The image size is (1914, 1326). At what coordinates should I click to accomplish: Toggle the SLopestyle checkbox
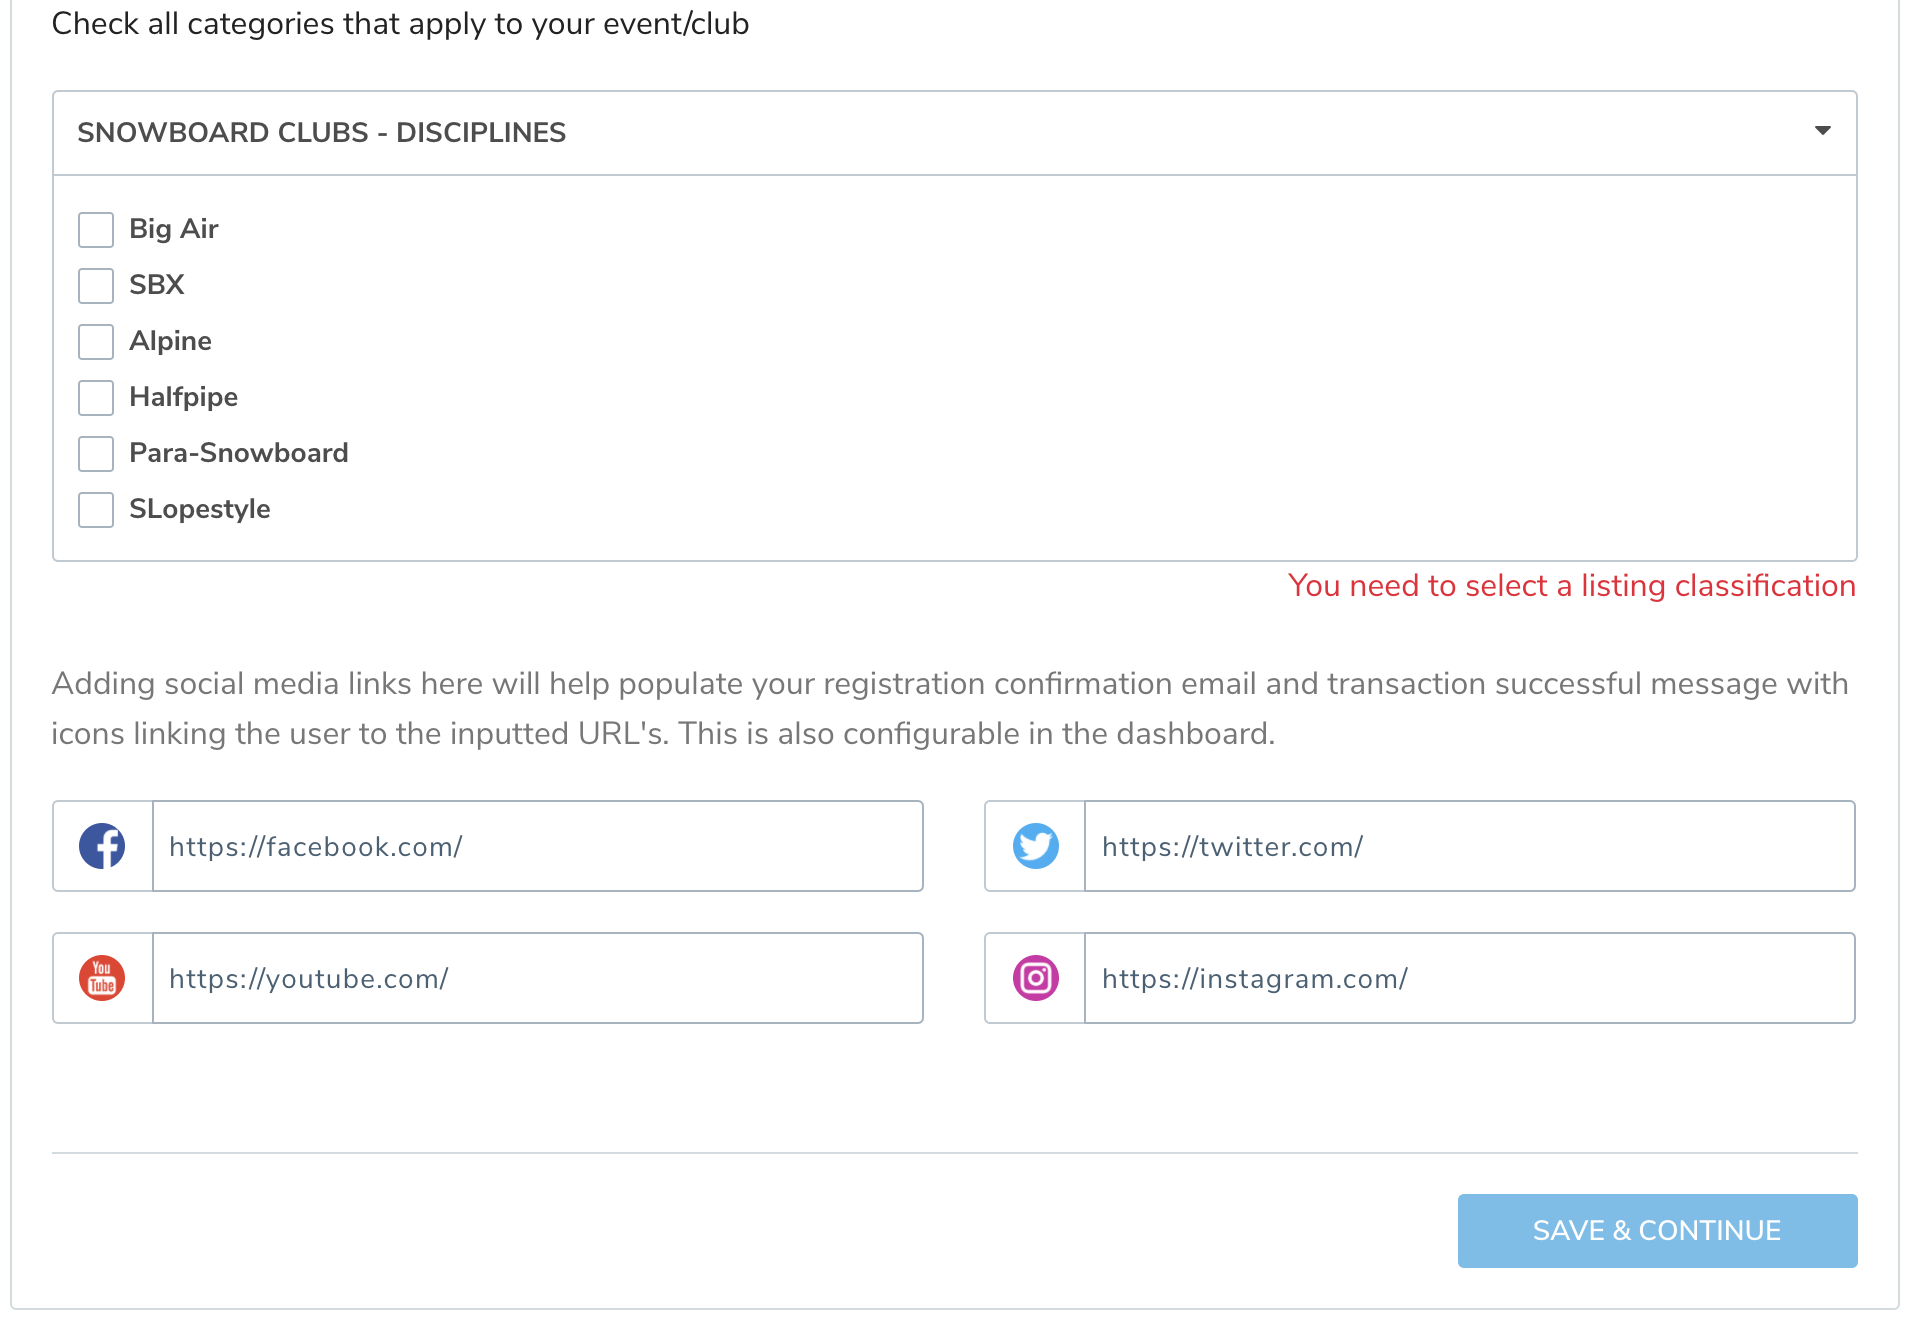pos(96,509)
